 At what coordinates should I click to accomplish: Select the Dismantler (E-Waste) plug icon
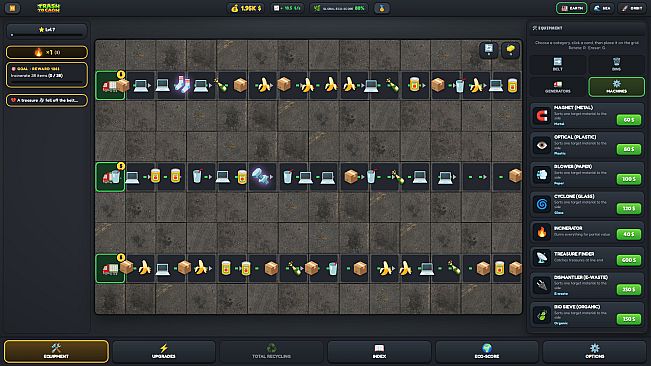pyautogui.click(x=542, y=285)
